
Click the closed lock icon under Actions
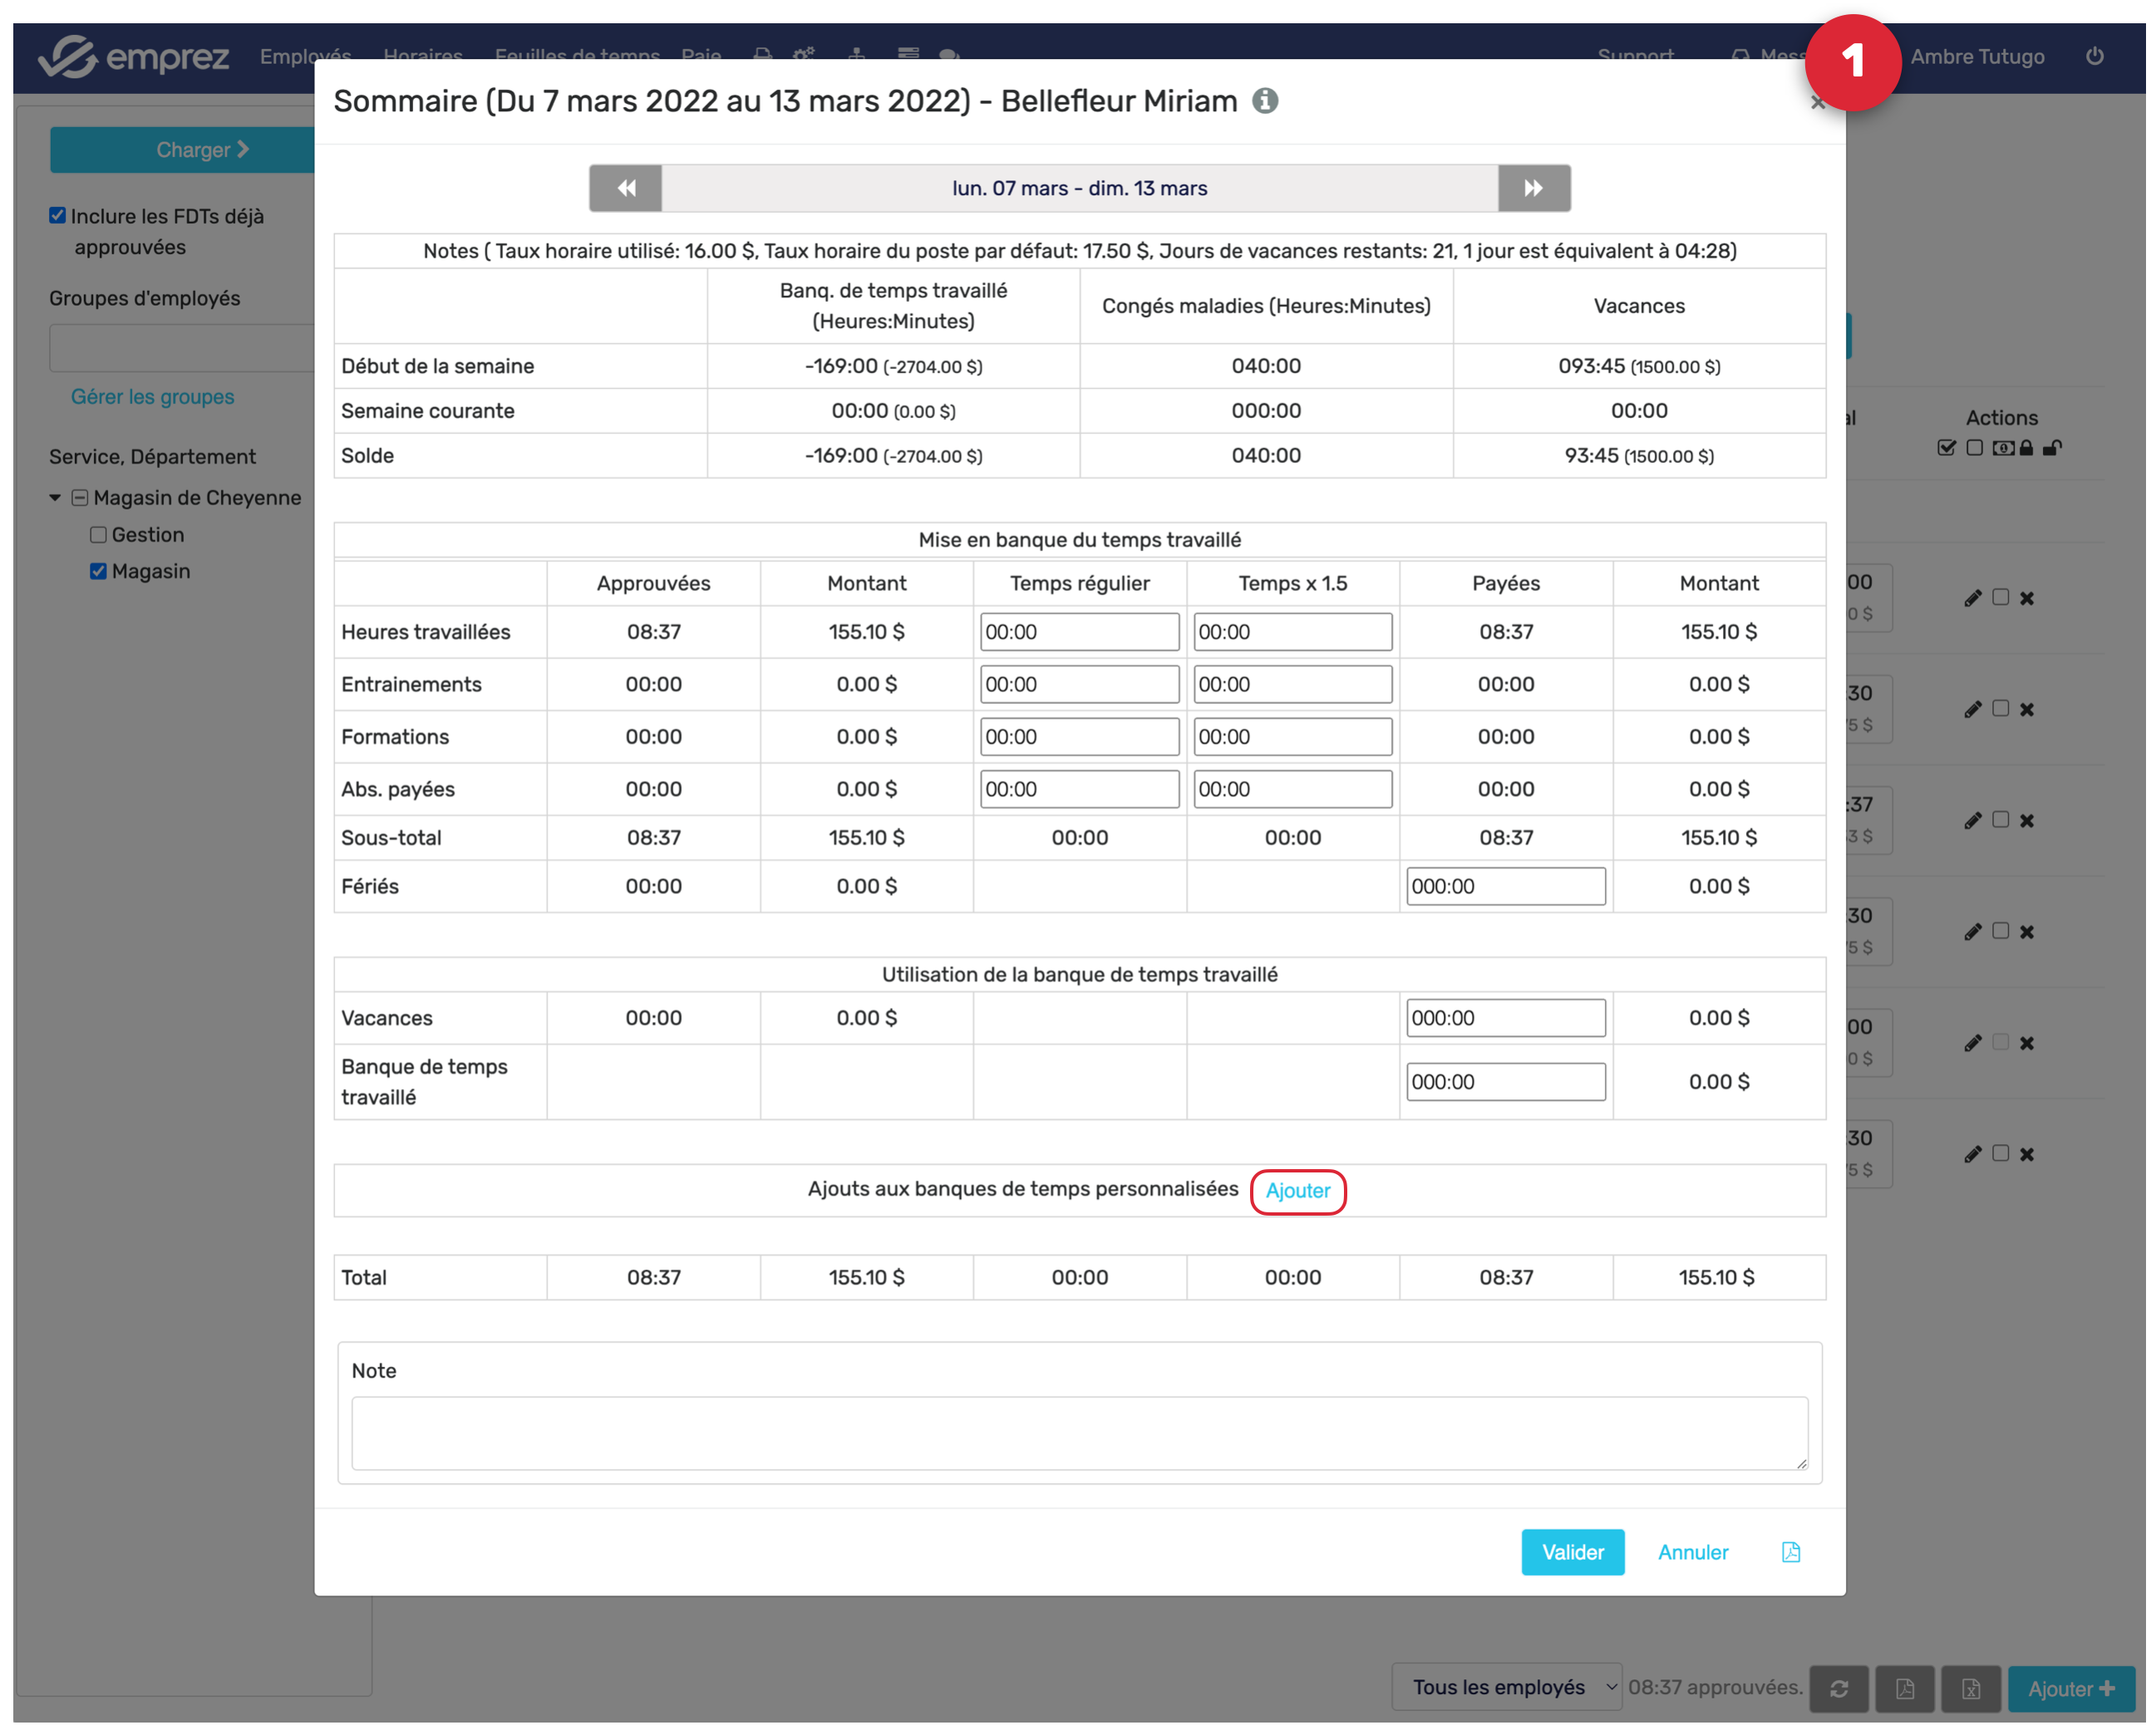[2026, 448]
